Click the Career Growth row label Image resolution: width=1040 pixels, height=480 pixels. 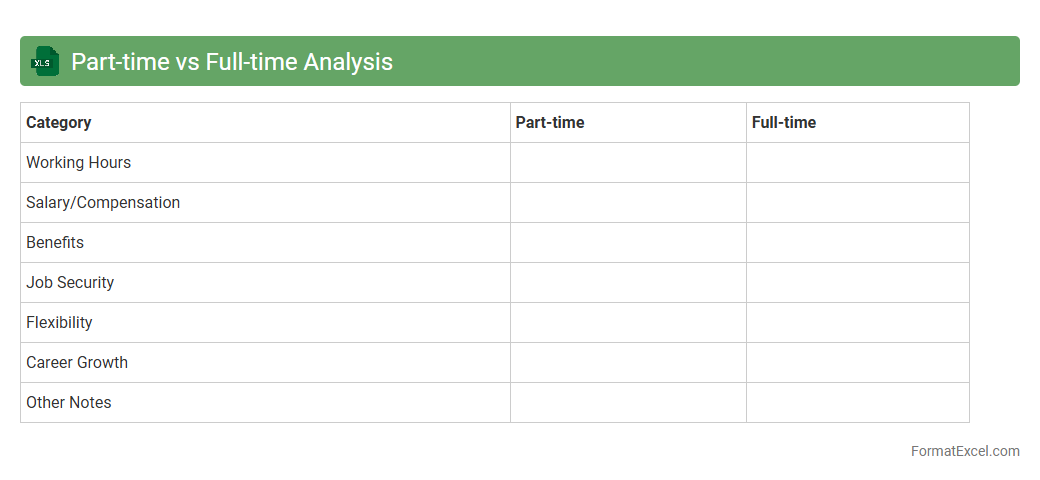point(77,363)
